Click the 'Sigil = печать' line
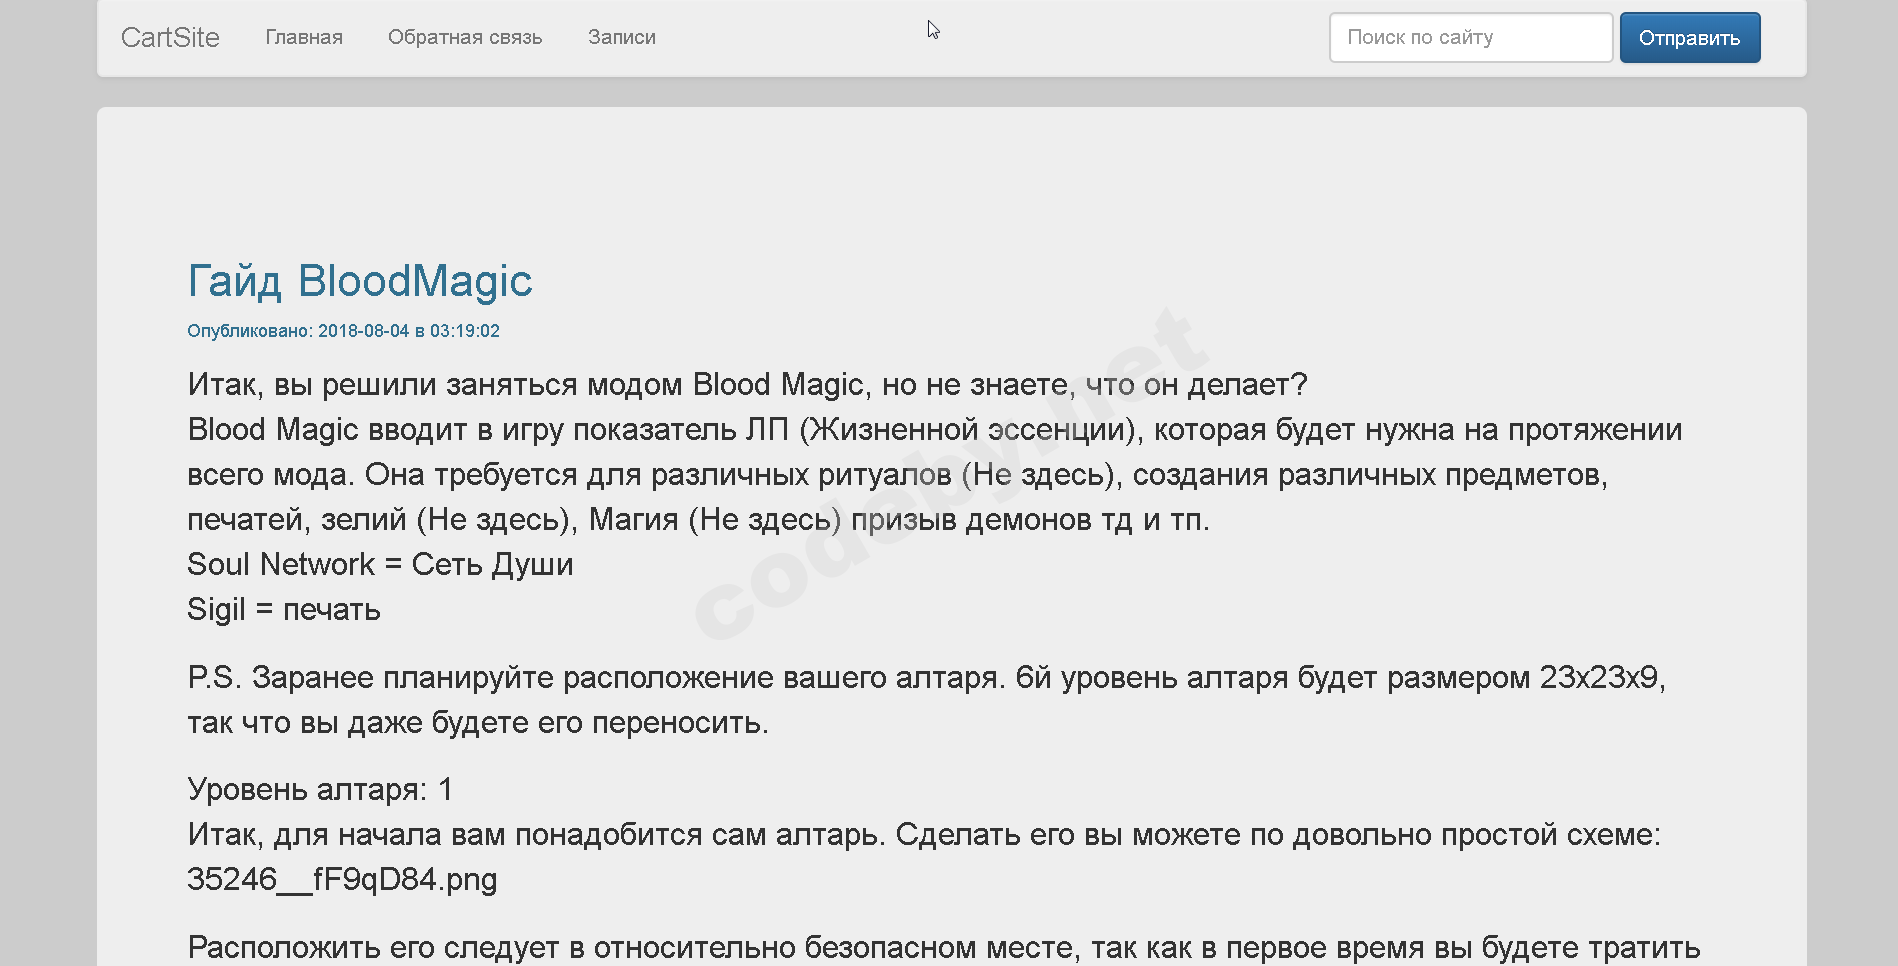 point(284,609)
